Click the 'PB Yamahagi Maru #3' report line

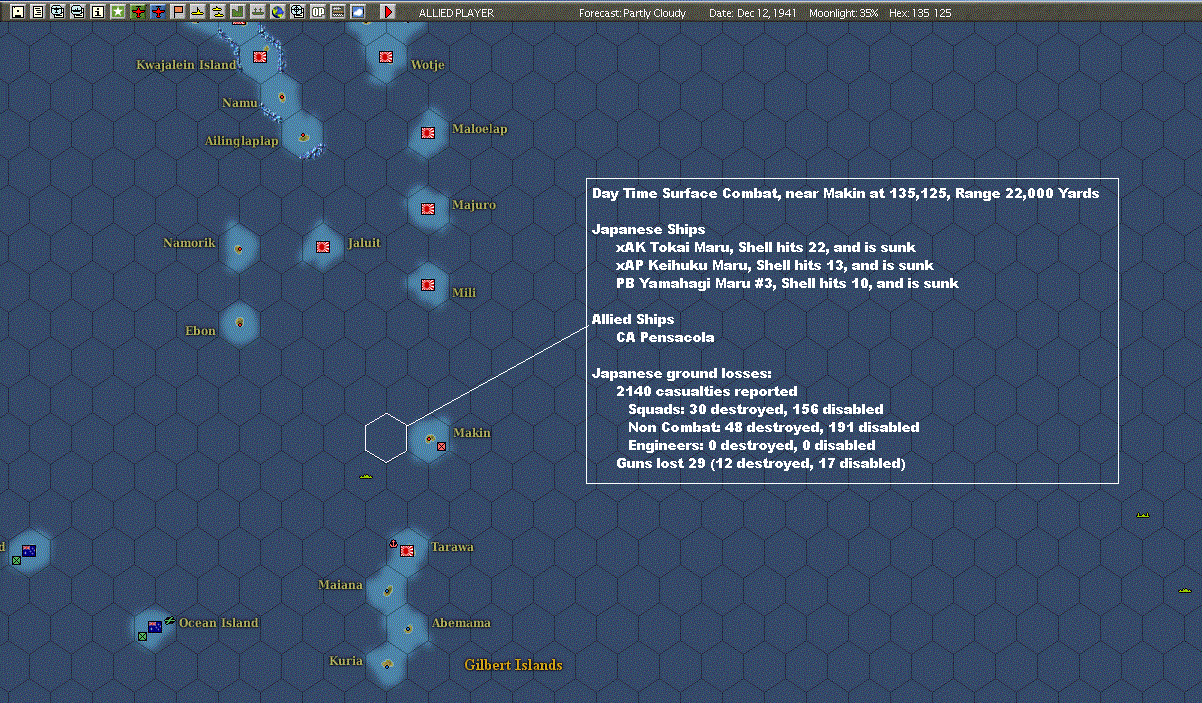click(x=788, y=283)
